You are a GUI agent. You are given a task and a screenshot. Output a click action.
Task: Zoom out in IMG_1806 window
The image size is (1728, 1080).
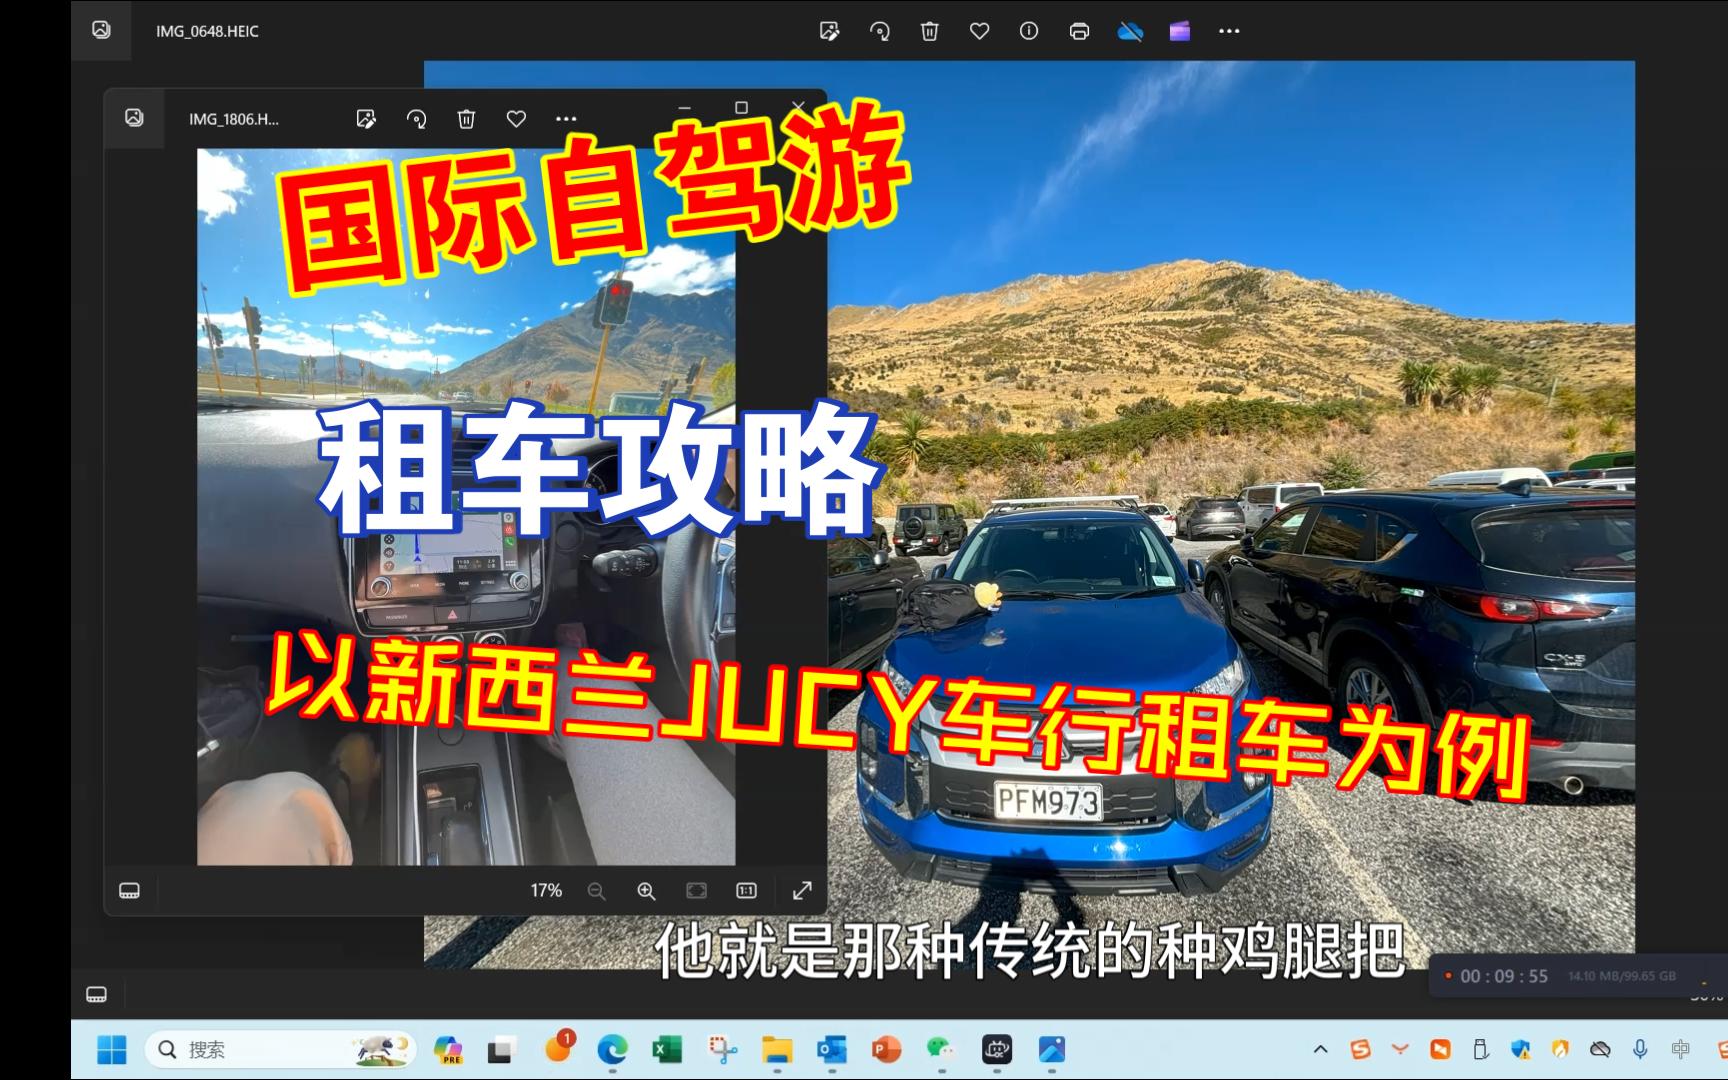click(596, 890)
